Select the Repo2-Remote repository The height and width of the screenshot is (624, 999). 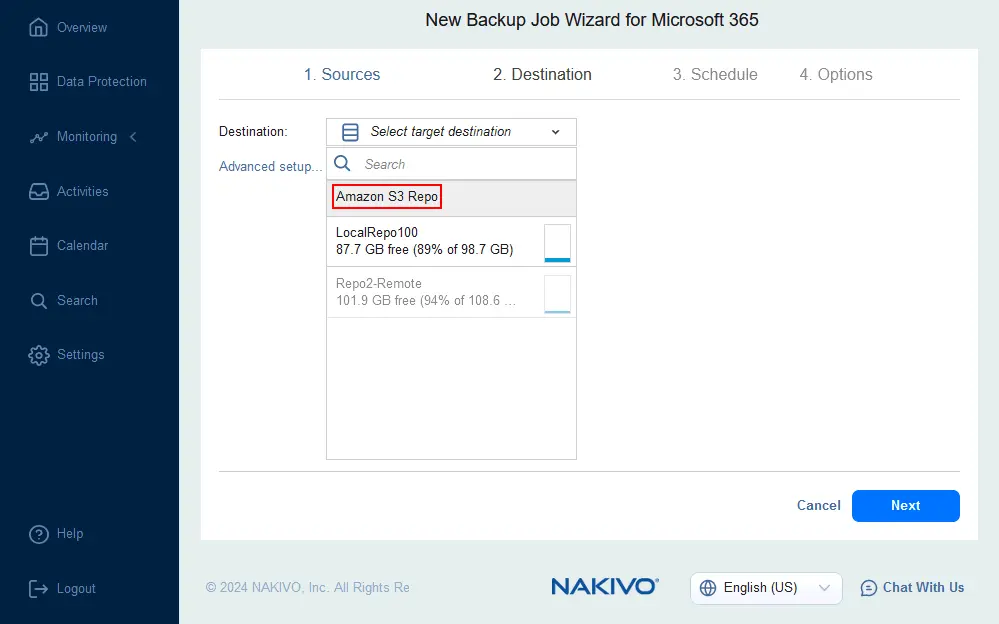click(x=451, y=293)
